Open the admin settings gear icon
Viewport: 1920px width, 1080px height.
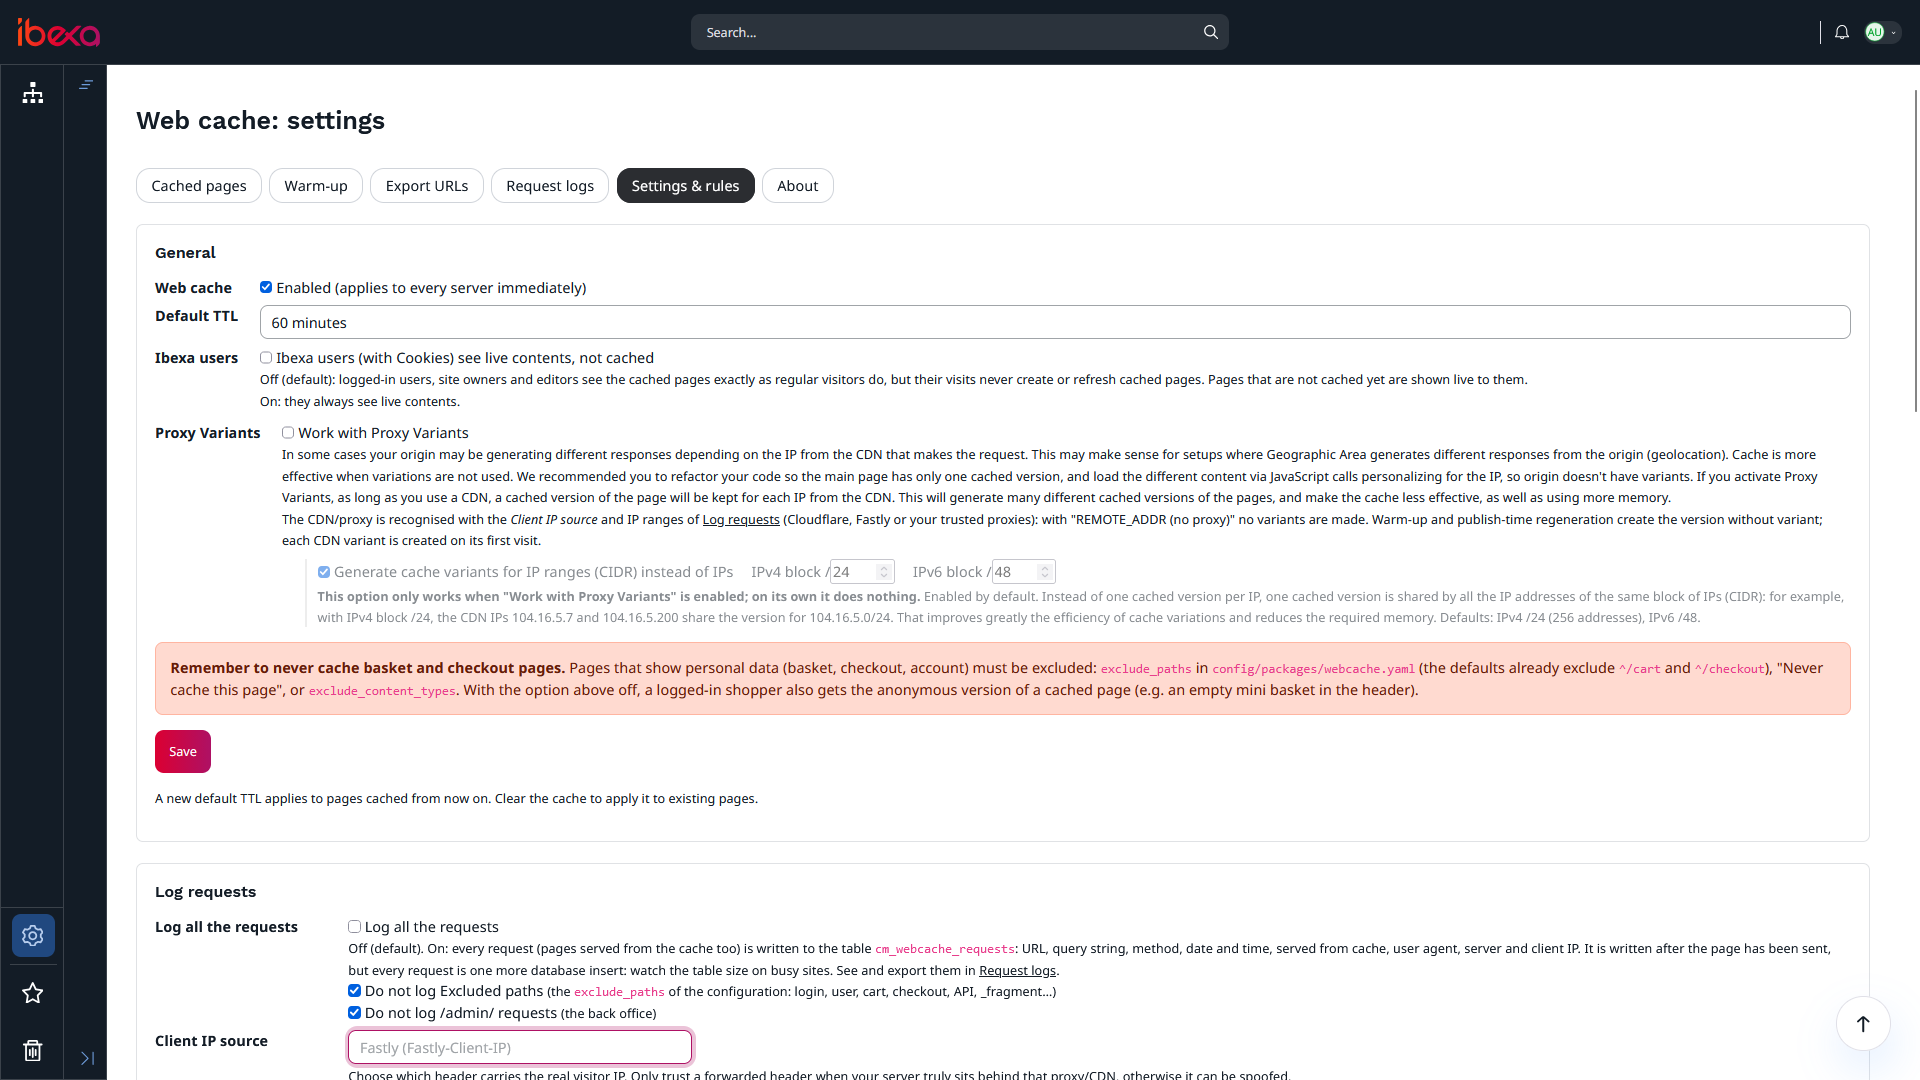tap(33, 935)
